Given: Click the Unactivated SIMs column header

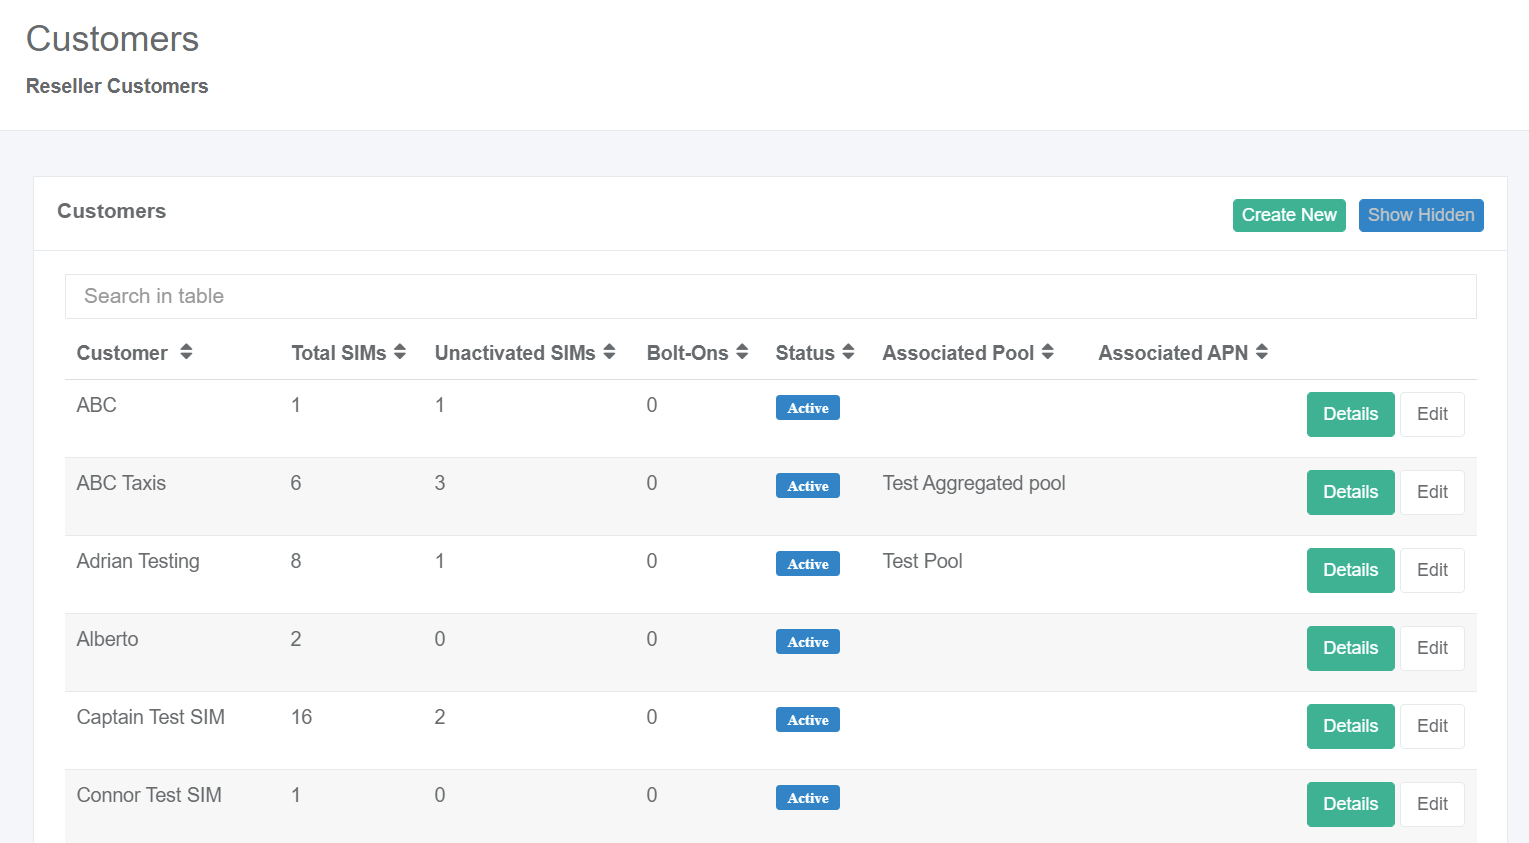Looking at the screenshot, I should tap(515, 353).
